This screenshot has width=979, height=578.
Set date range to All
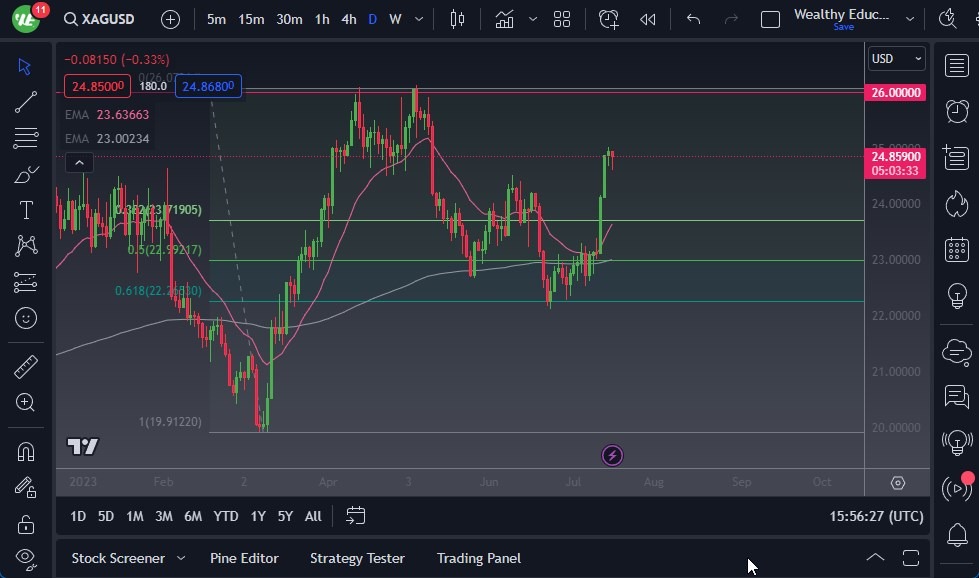pyautogui.click(x=313, y=516)
